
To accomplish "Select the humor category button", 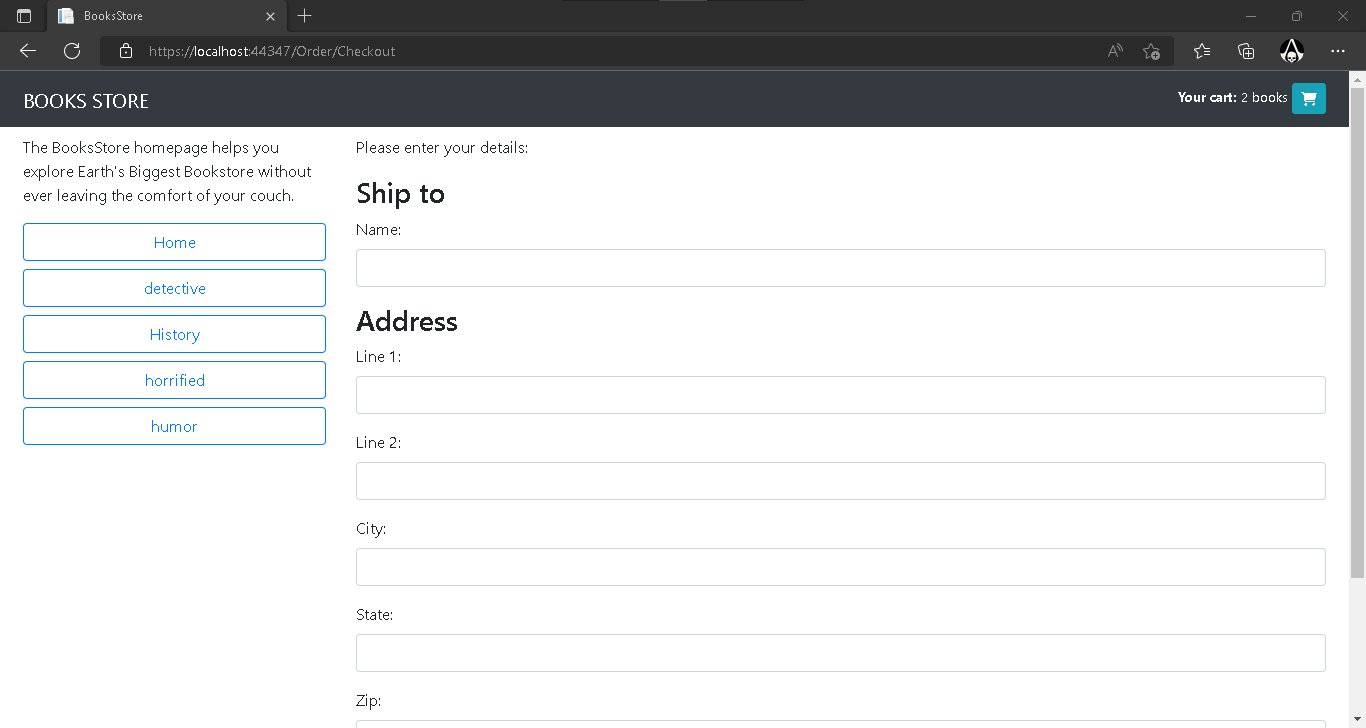I will click(174, 426).
